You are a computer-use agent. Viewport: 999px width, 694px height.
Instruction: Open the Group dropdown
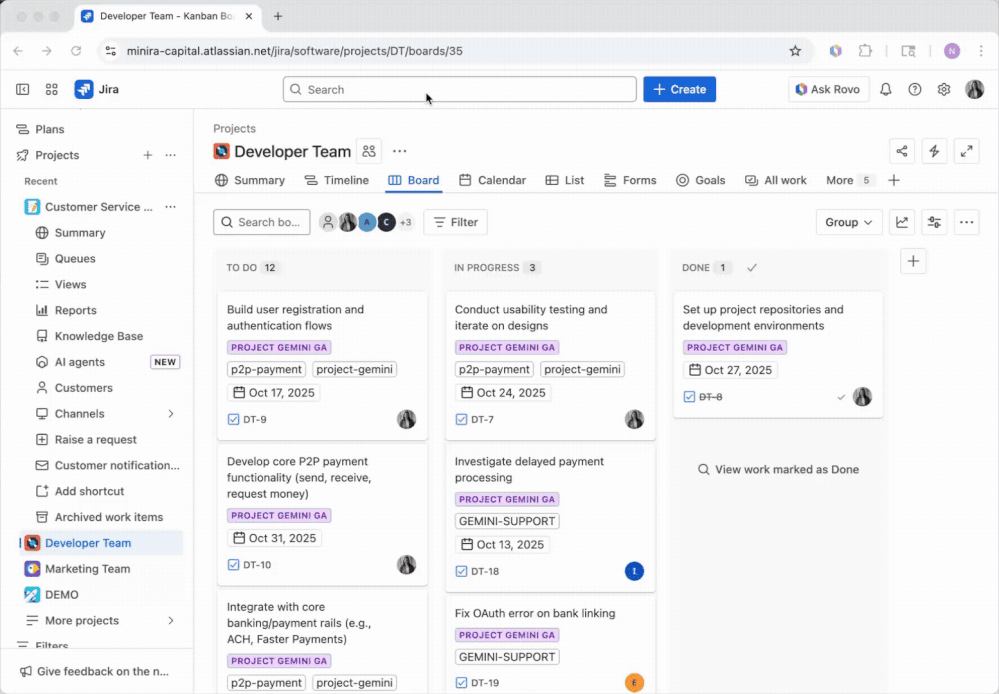point(848,222)
